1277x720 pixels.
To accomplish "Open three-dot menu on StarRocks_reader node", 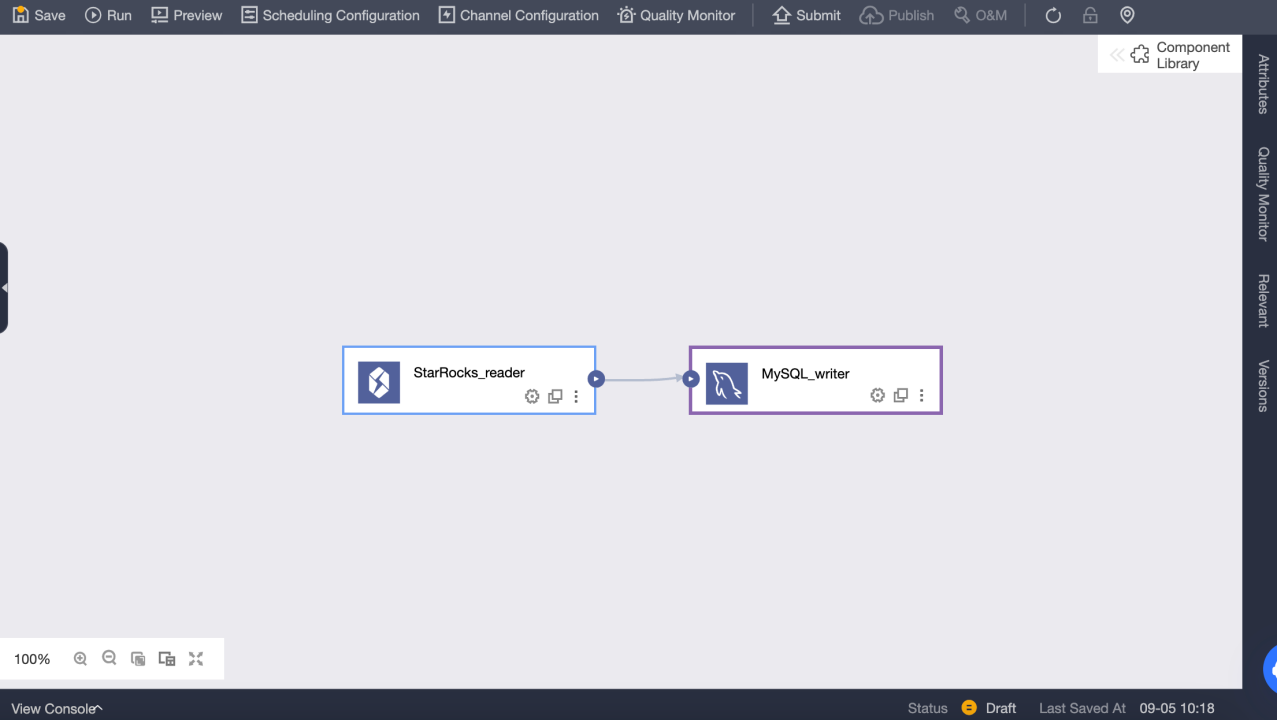I will point(576,396).
